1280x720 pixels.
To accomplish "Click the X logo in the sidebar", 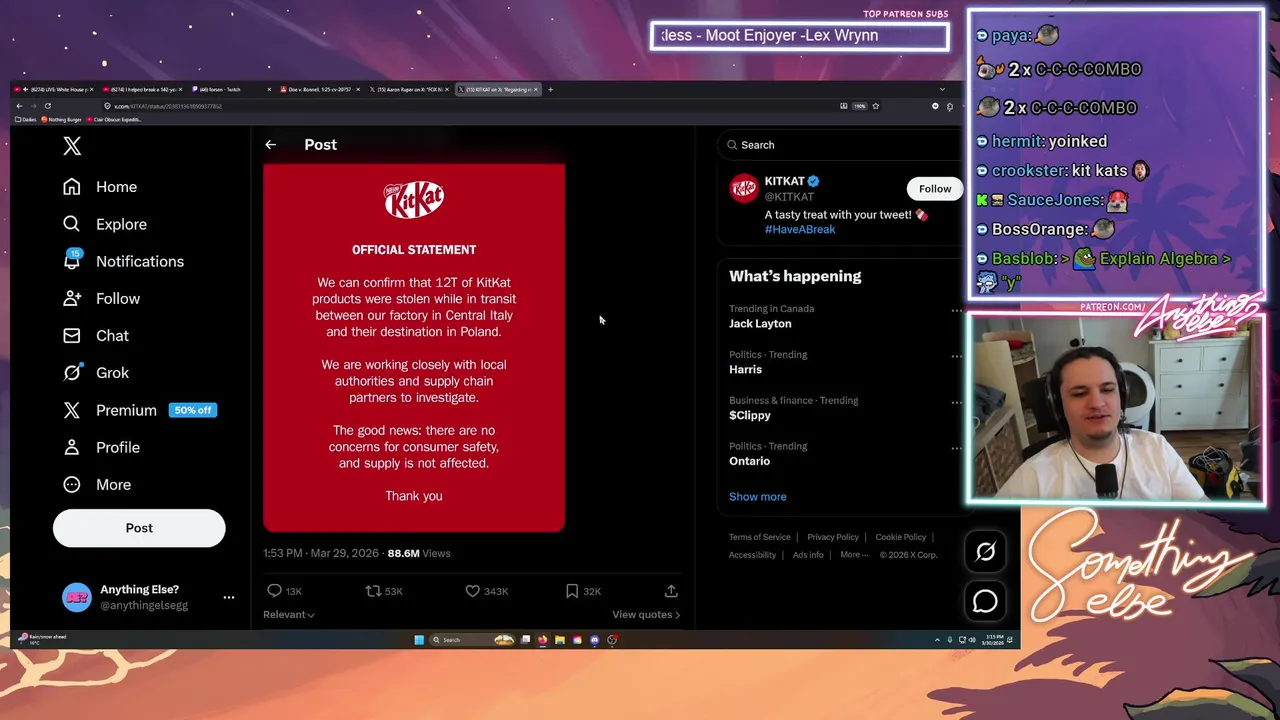I will [72, 146].
